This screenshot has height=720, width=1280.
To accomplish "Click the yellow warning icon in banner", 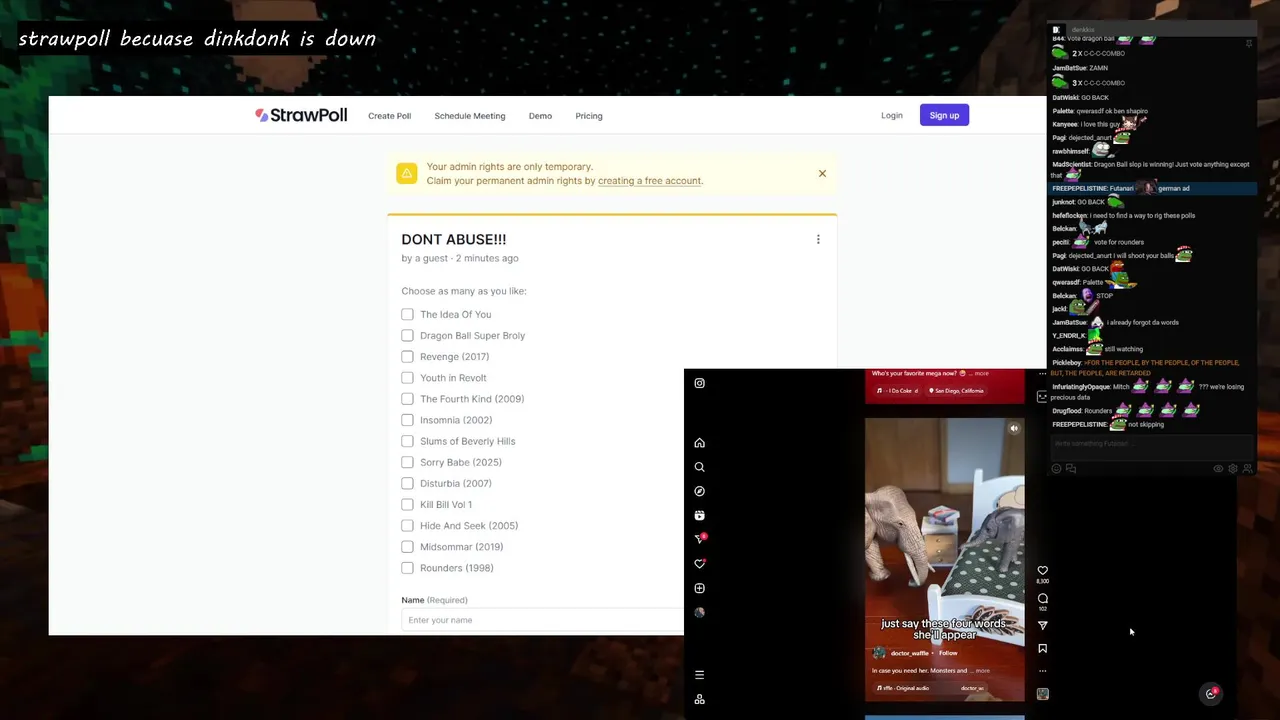I will pyautogui.click(x=407, y=173).
